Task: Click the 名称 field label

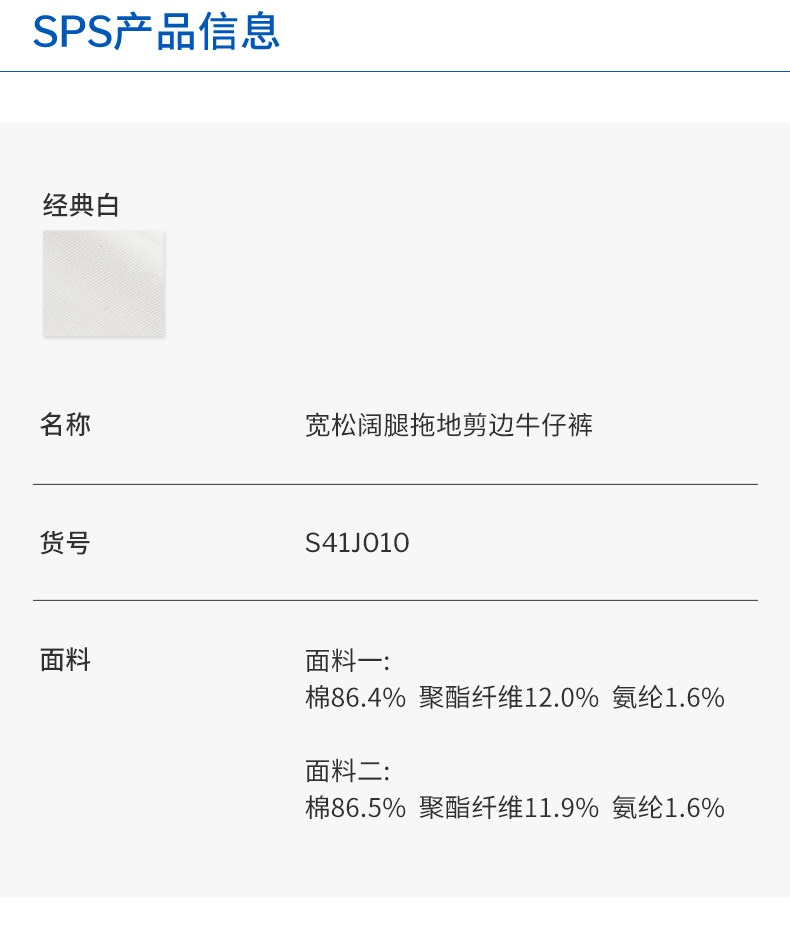Action: point(65,425)
